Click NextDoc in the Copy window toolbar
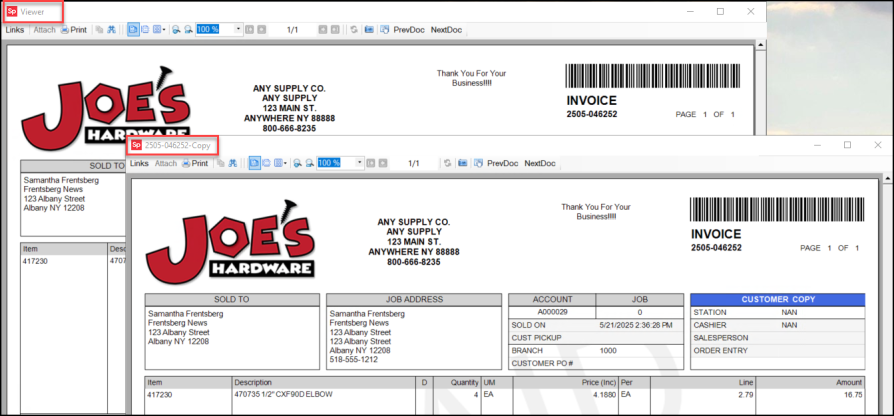Screen dimensions: 894x416 [x=540, y=163]
